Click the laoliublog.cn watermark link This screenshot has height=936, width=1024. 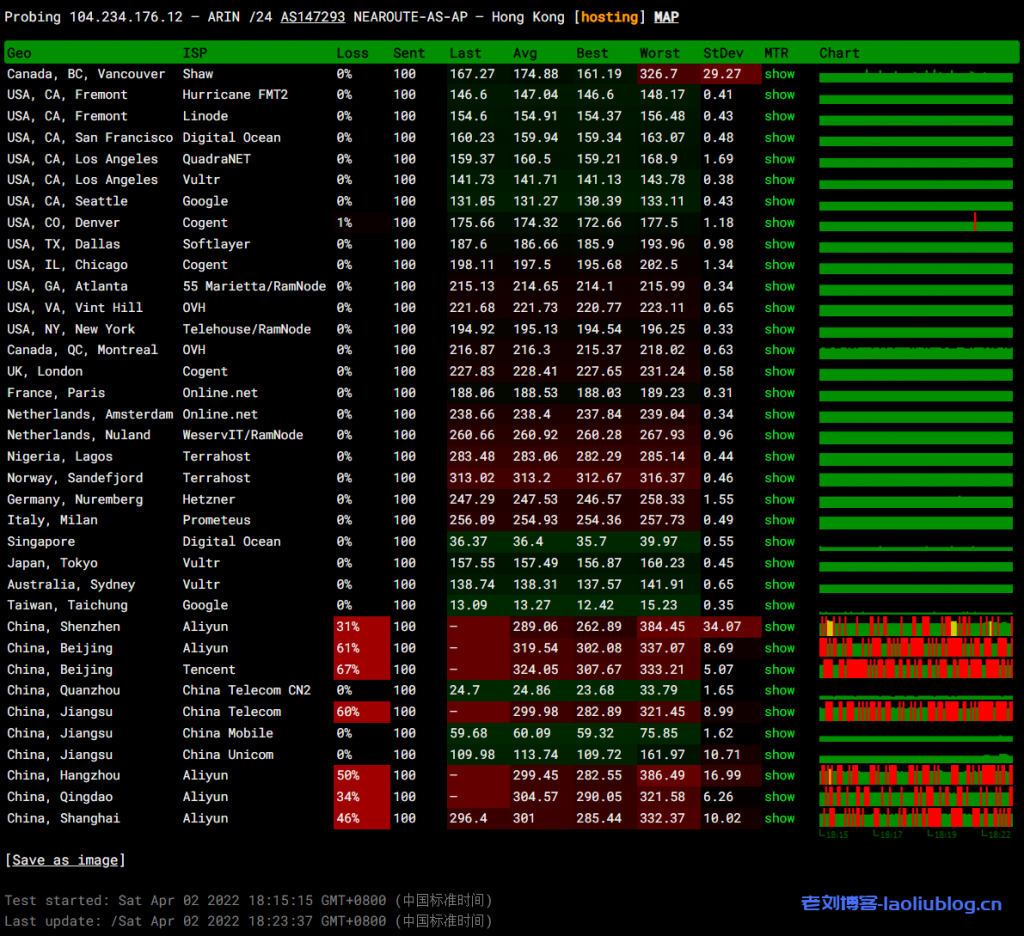click(x=901, y=904)
